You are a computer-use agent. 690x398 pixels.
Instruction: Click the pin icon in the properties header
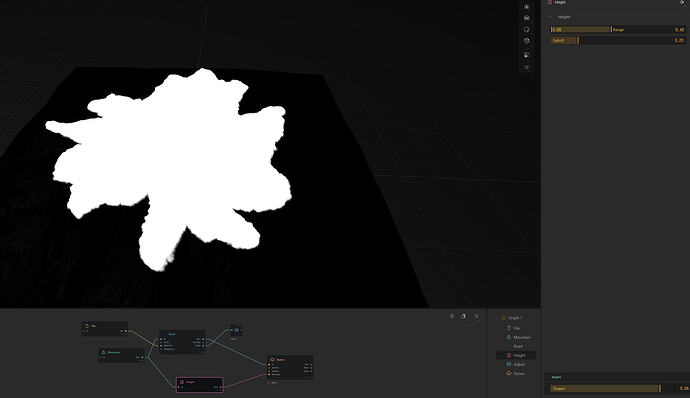pyautogui.click(x=682, y=2)
